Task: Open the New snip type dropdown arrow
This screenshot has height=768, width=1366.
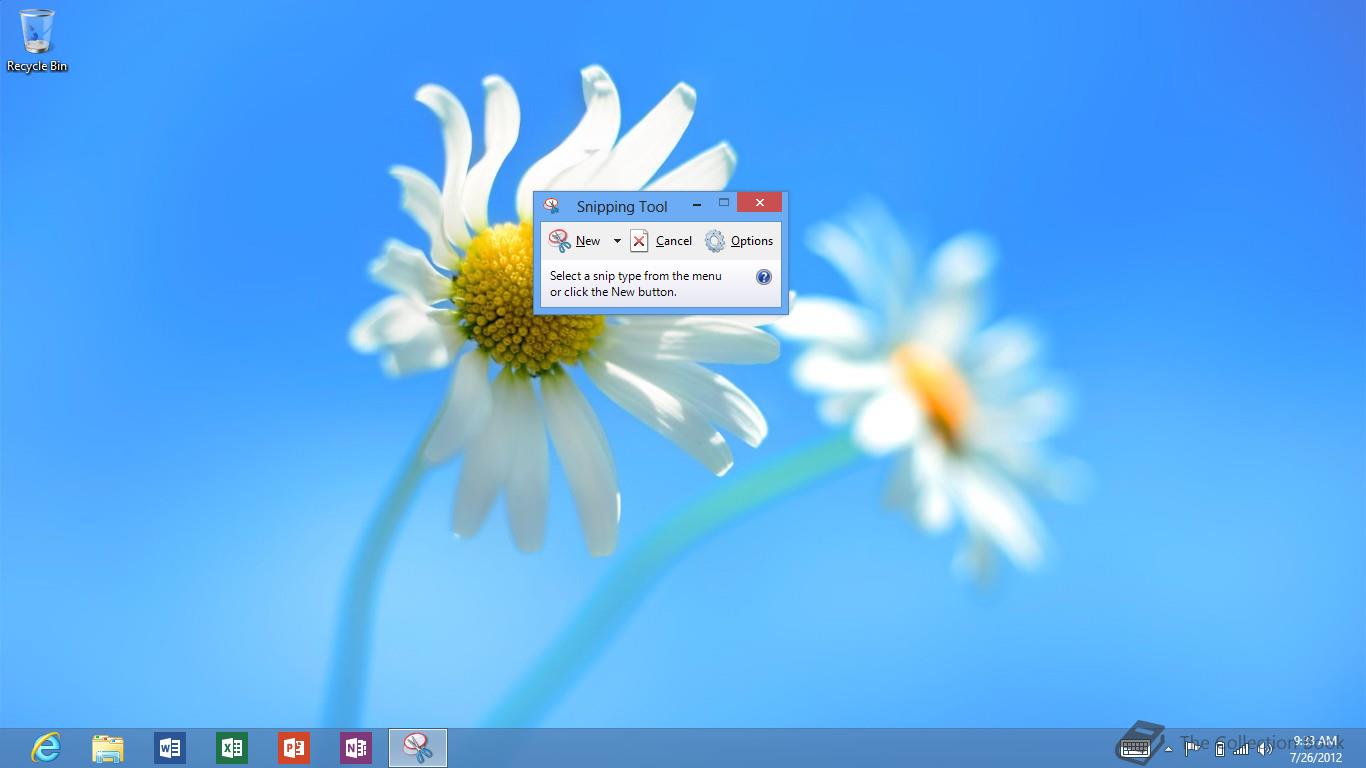Action: tap(617, 241)
